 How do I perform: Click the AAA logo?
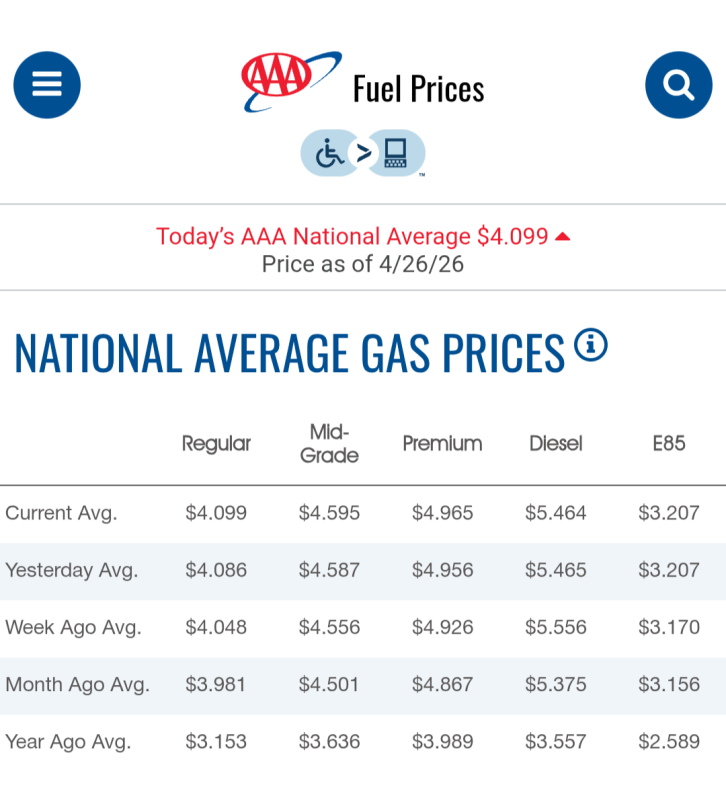pos(291,81)
